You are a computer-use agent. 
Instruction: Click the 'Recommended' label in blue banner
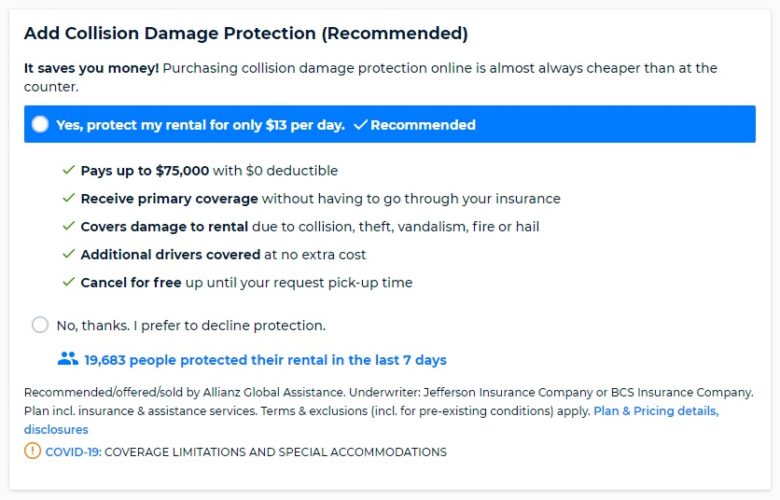[x=423, y=125]
